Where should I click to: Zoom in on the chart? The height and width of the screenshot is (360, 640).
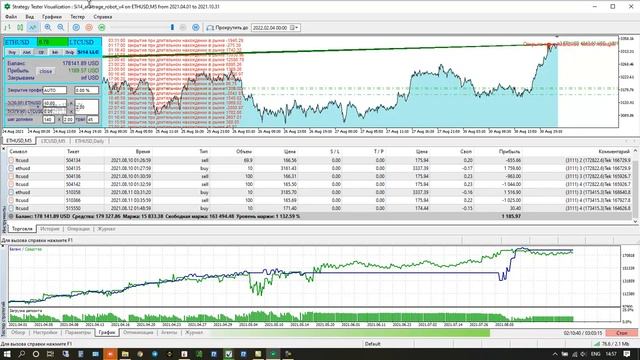pos(48,27)
